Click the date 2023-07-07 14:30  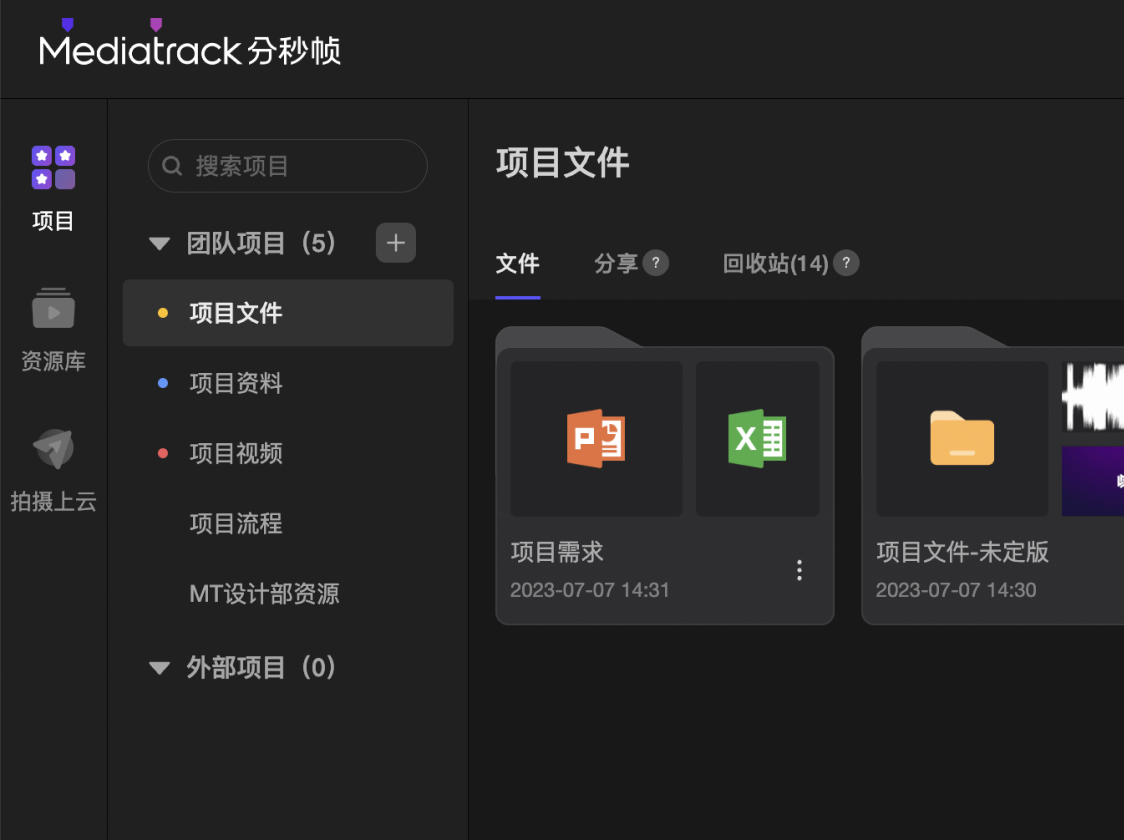[956, 590]
